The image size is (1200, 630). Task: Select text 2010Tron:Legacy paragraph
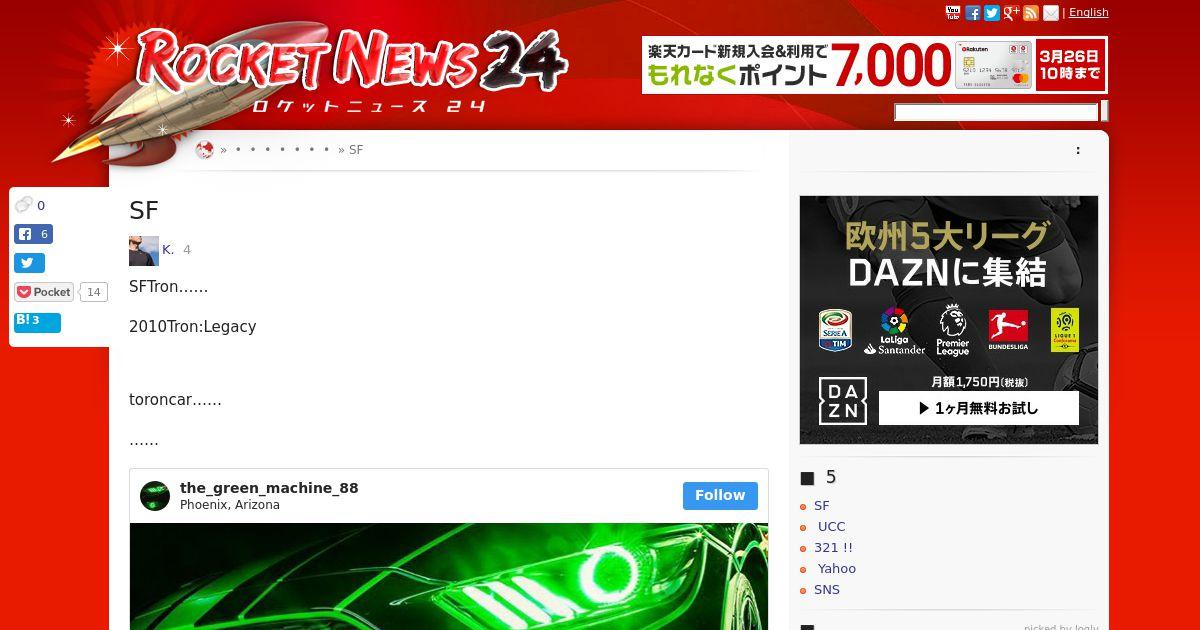tap(193, 327)
